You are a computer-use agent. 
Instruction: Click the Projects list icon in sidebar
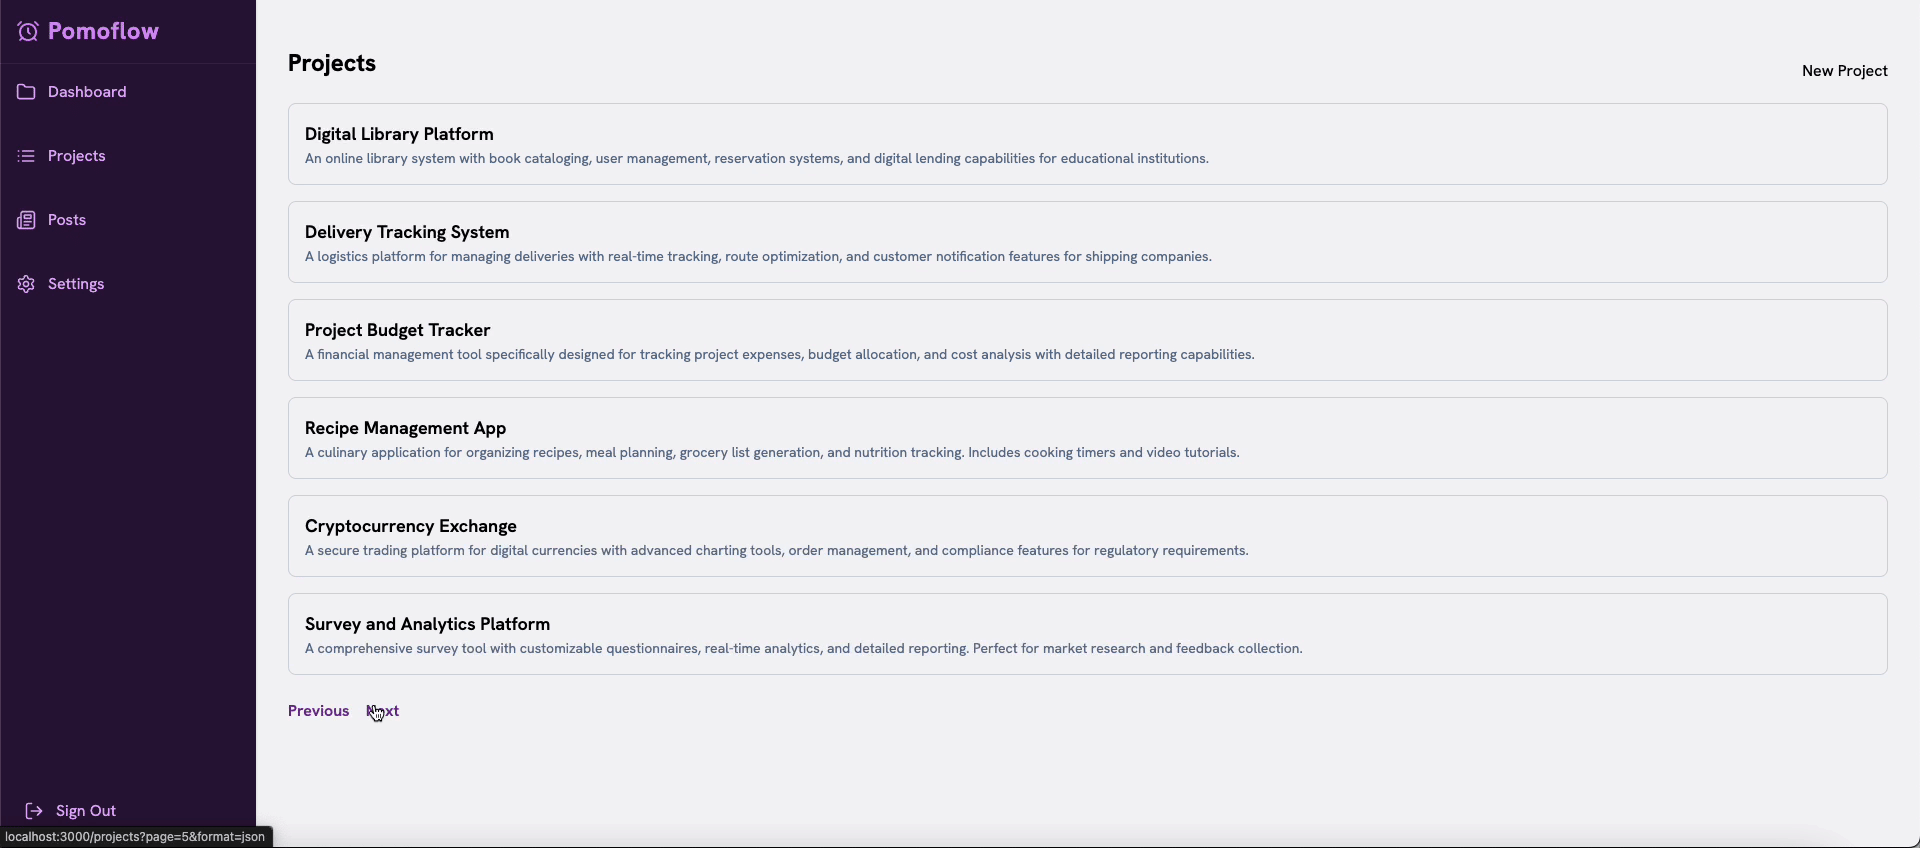coord(26,156)
